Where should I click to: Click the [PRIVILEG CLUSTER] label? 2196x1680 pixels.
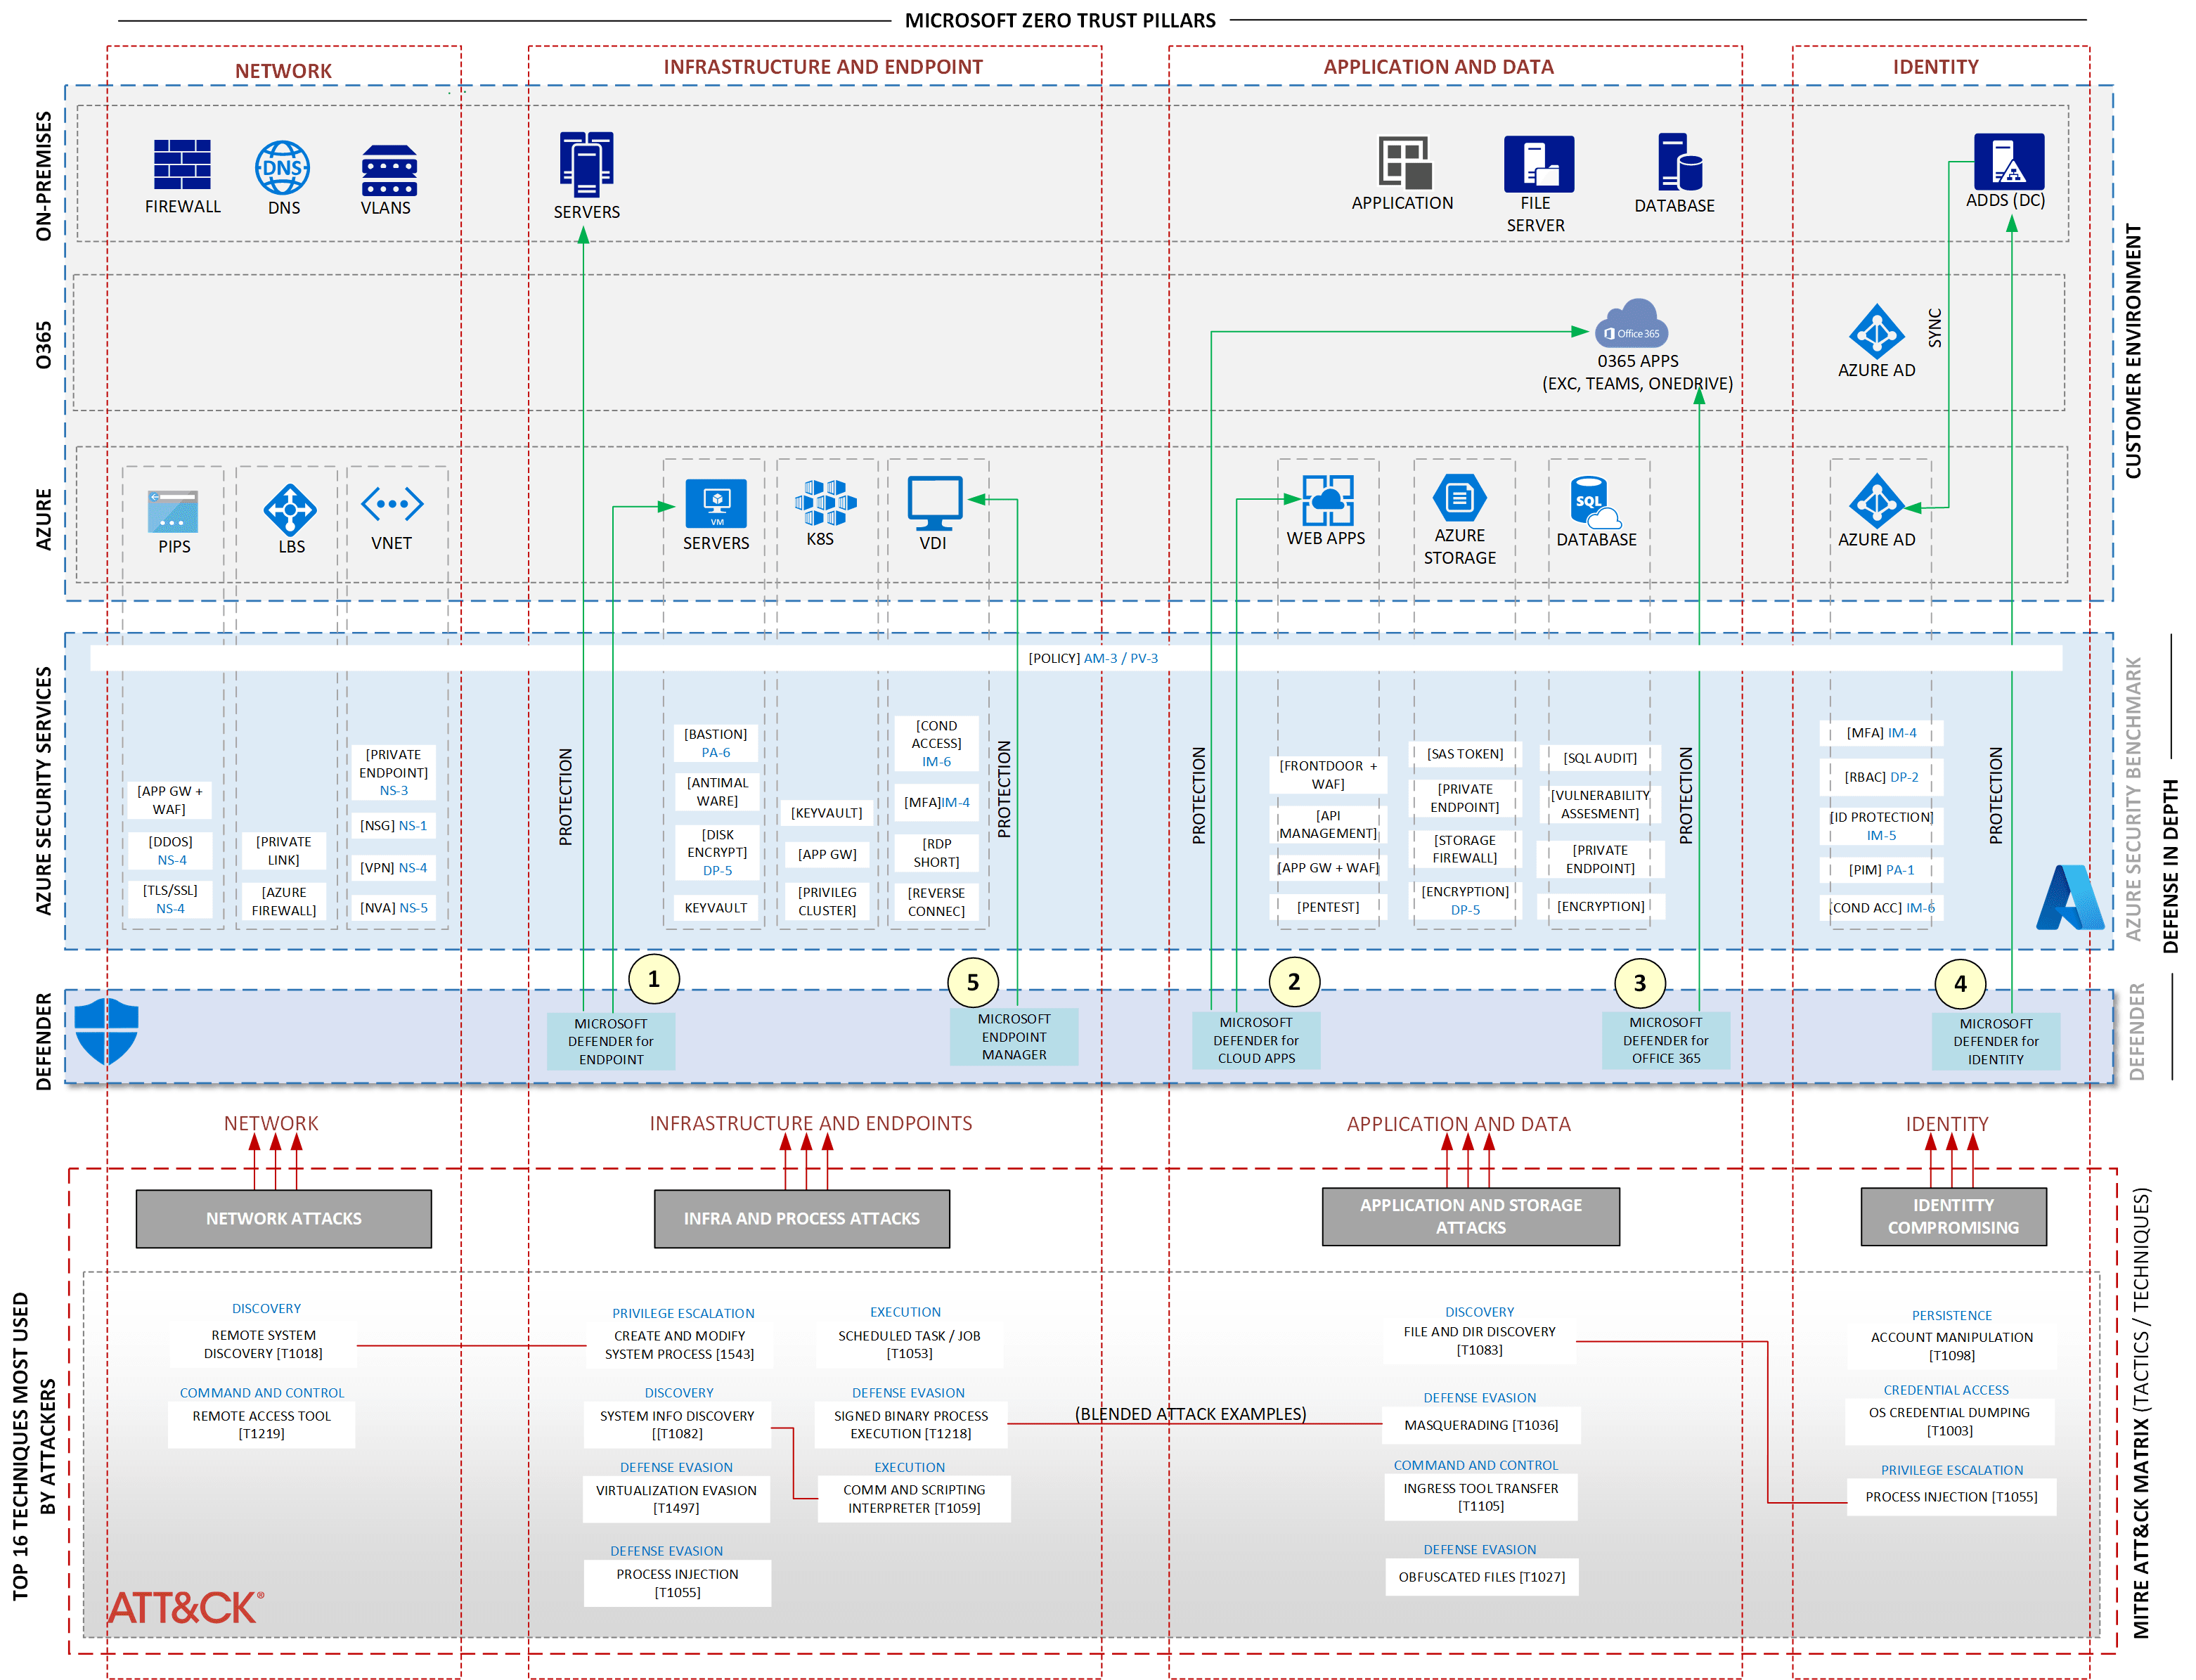click(827, 901)
